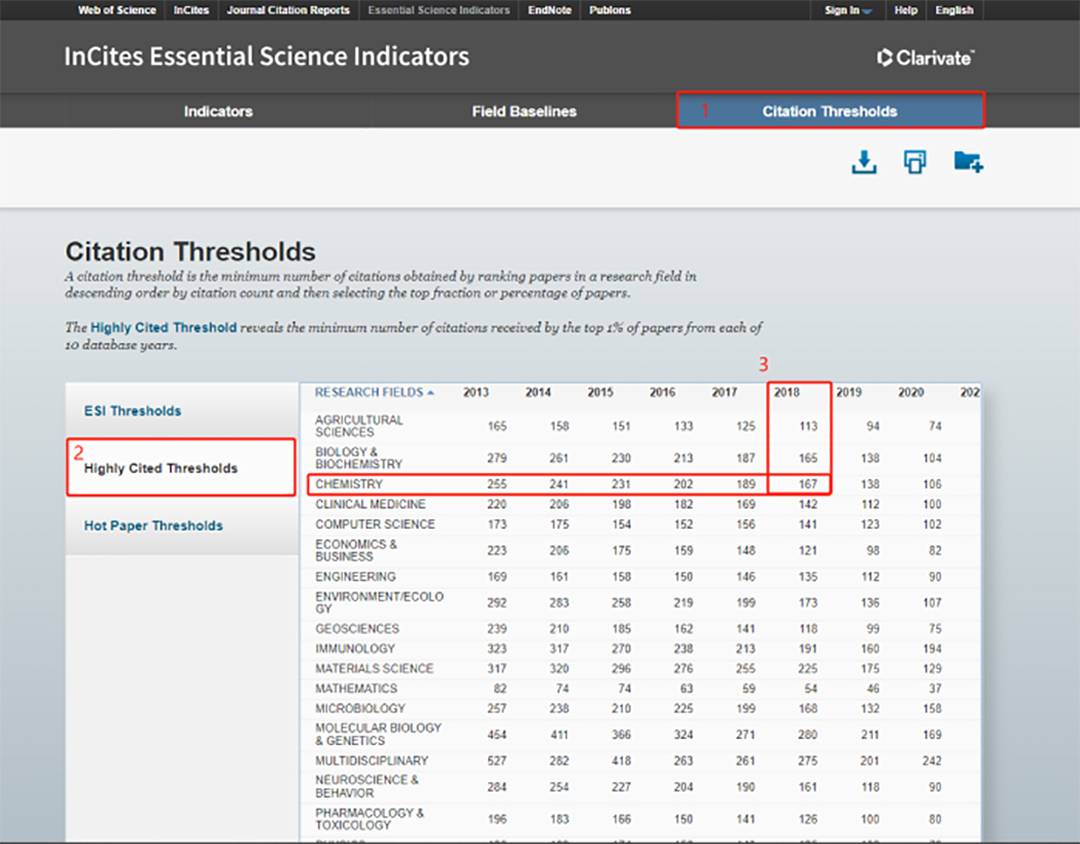
Task: Click the 2013 column header
Action: 476,392
